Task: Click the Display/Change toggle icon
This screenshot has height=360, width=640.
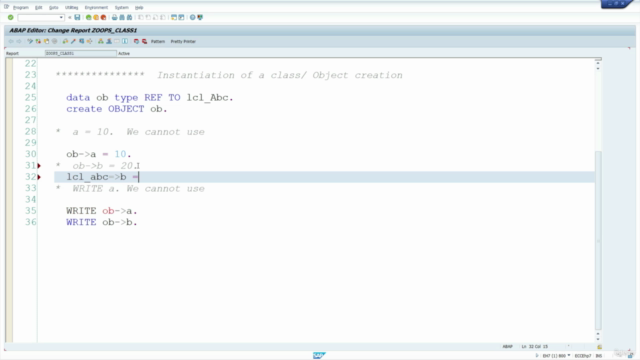Action: 30,41
